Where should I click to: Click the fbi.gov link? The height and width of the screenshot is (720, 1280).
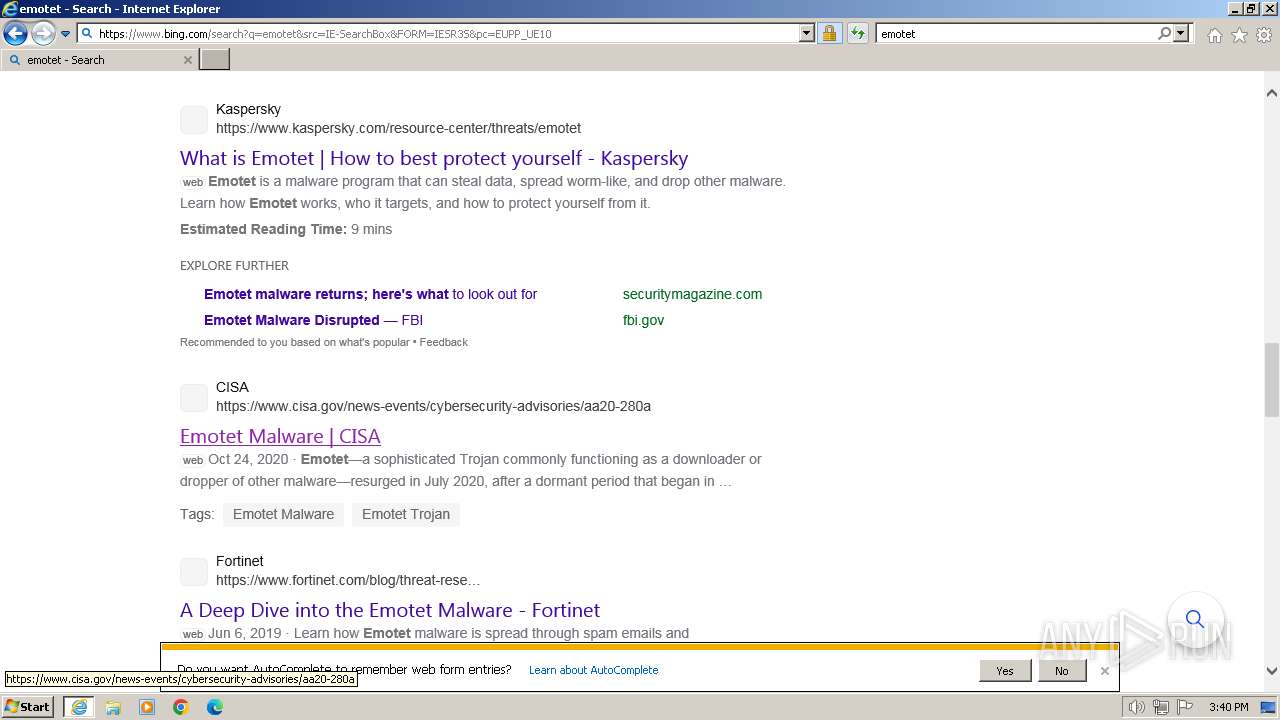(x=643, y=320)
